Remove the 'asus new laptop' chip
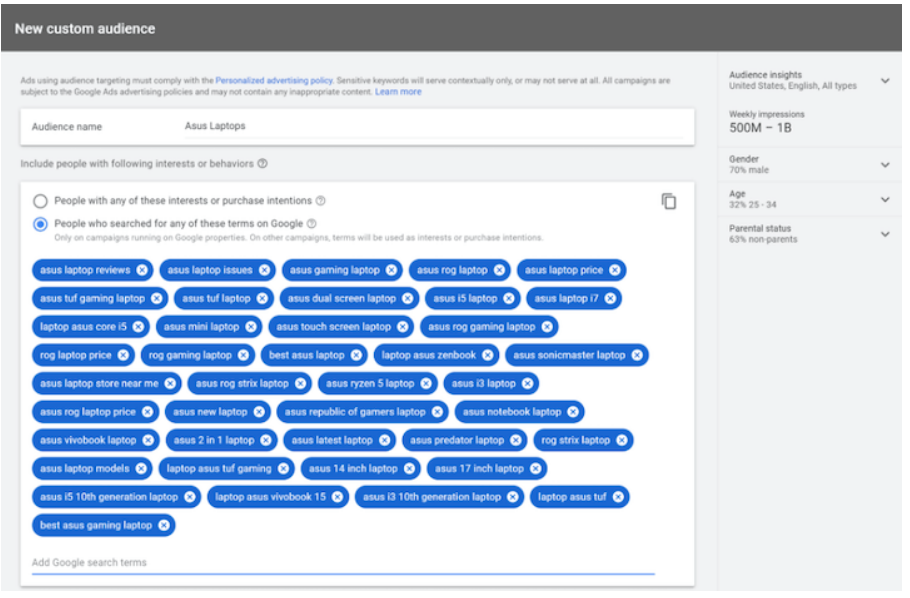Screen dimensions: 910x598 [259, 413]
